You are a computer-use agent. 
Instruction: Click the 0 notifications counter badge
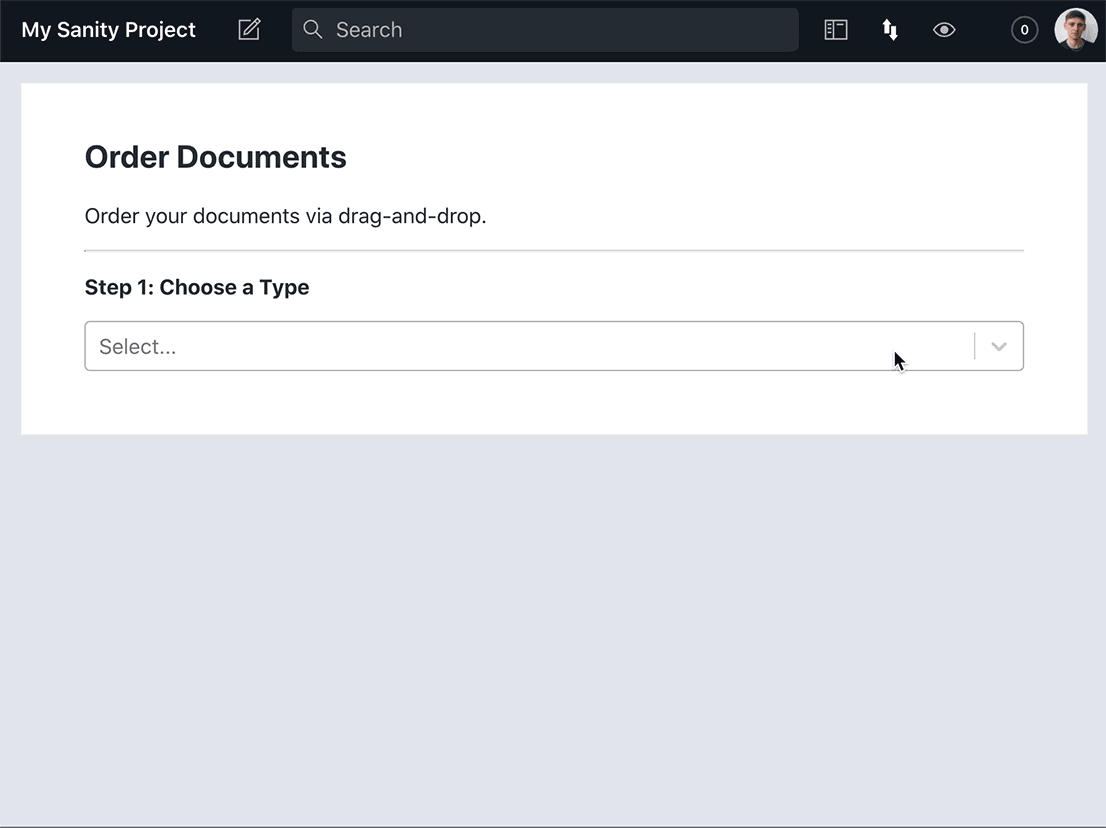[1024, 30]
